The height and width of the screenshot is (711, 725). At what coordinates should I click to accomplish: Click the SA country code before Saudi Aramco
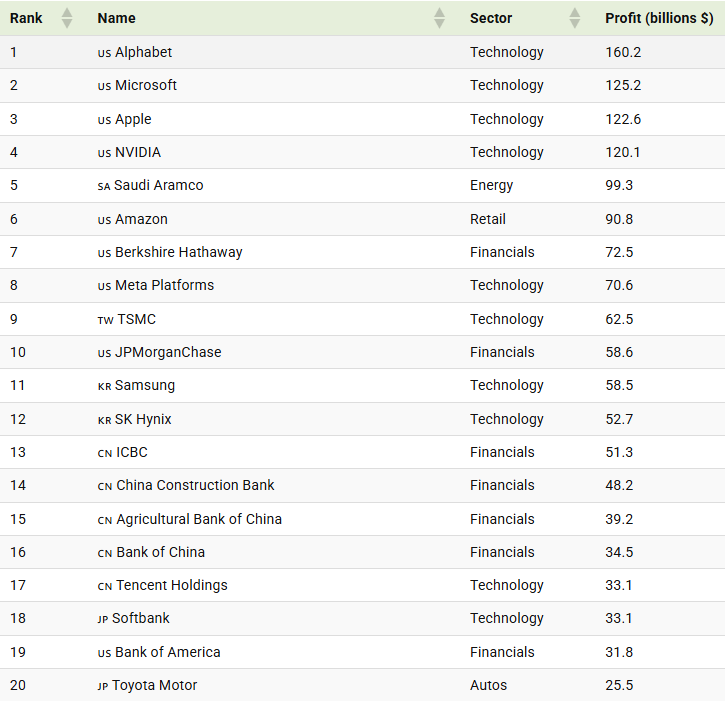[x=104, y=187]
